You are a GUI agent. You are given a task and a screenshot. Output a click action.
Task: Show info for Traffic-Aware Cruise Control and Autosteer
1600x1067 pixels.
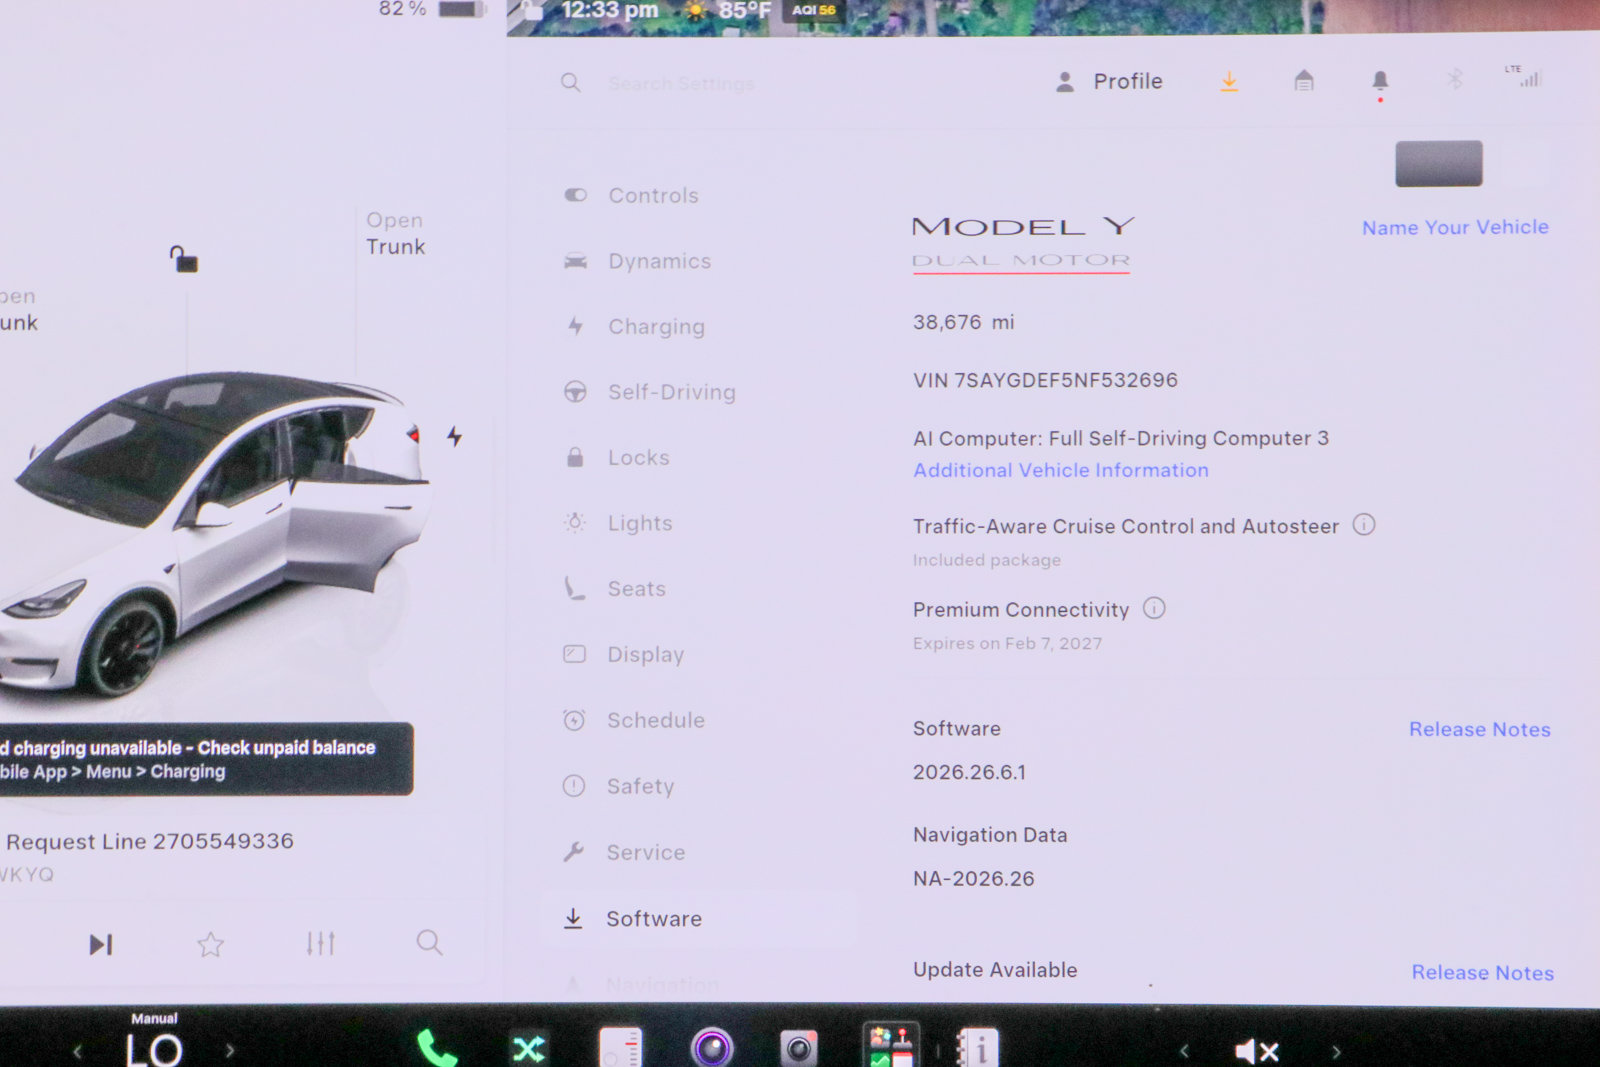pyautogui.click(x=1364, y=524)
